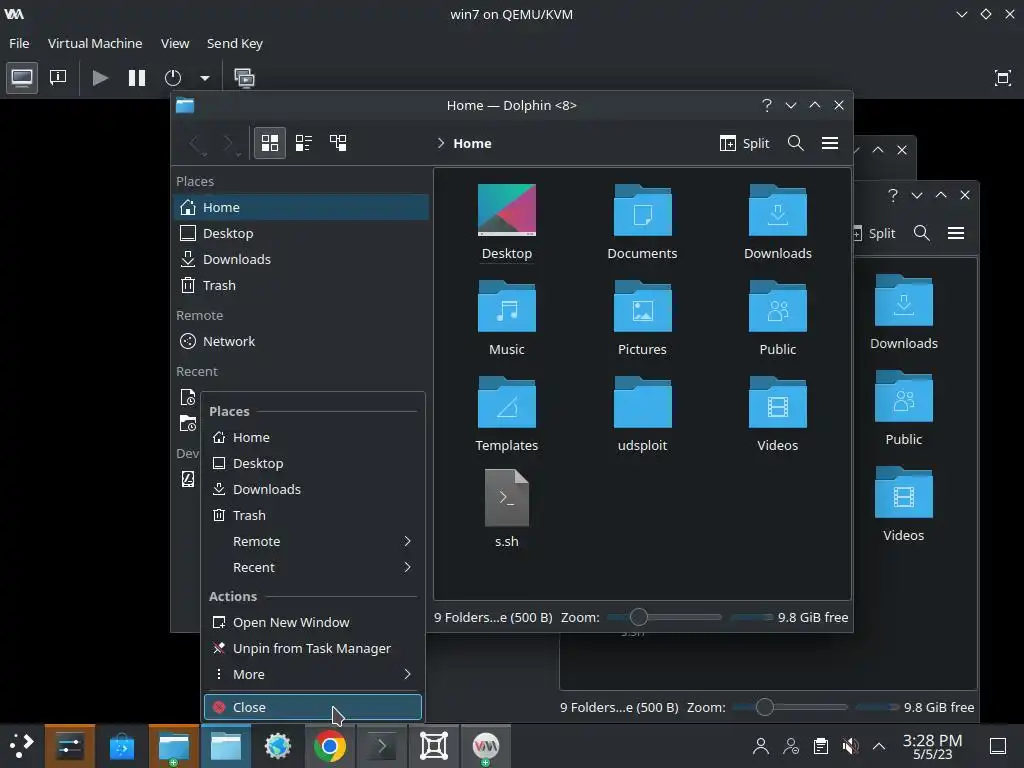Screen dimensions: 1024x768
Task: Click Split in back Dolphin window
Action: point(874,233)
